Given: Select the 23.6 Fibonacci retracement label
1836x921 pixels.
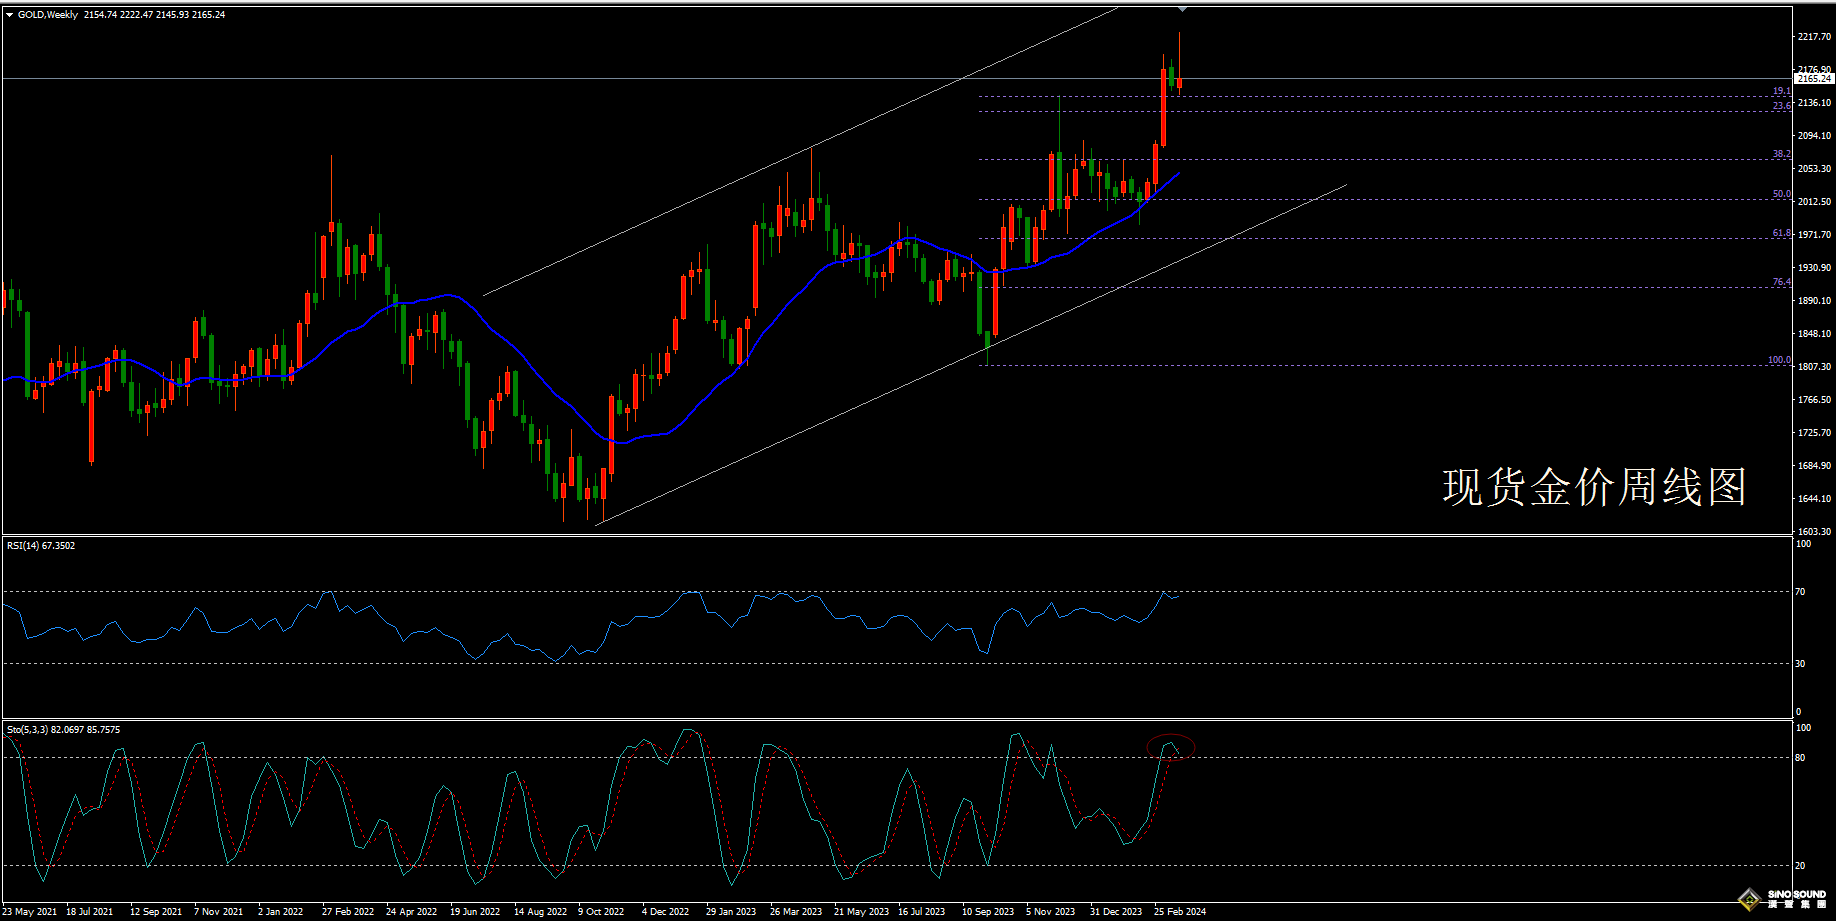Looking at the screenshot, I should pos(1781,106).
